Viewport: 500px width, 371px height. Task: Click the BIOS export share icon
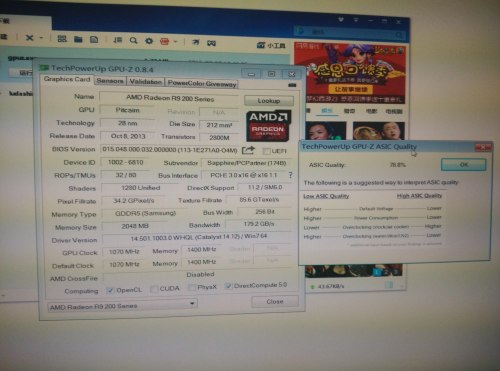pyautogui.click(x=248, y=150)
